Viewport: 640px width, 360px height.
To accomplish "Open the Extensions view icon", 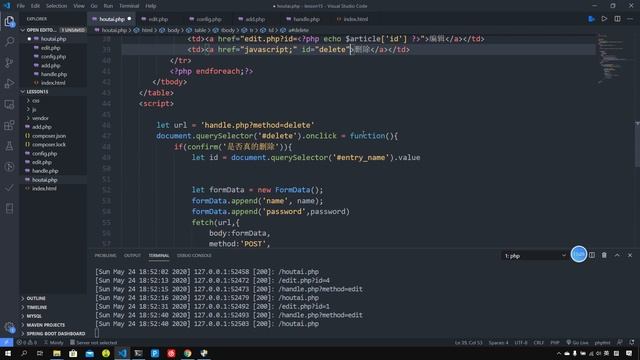I will click(9, 125).
